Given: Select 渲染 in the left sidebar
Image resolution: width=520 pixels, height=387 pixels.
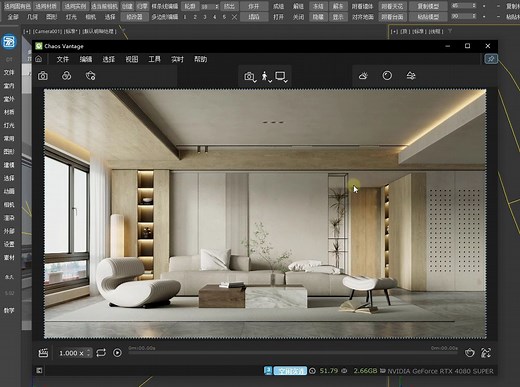Looking at the screenshot, I should pos(9,218).
